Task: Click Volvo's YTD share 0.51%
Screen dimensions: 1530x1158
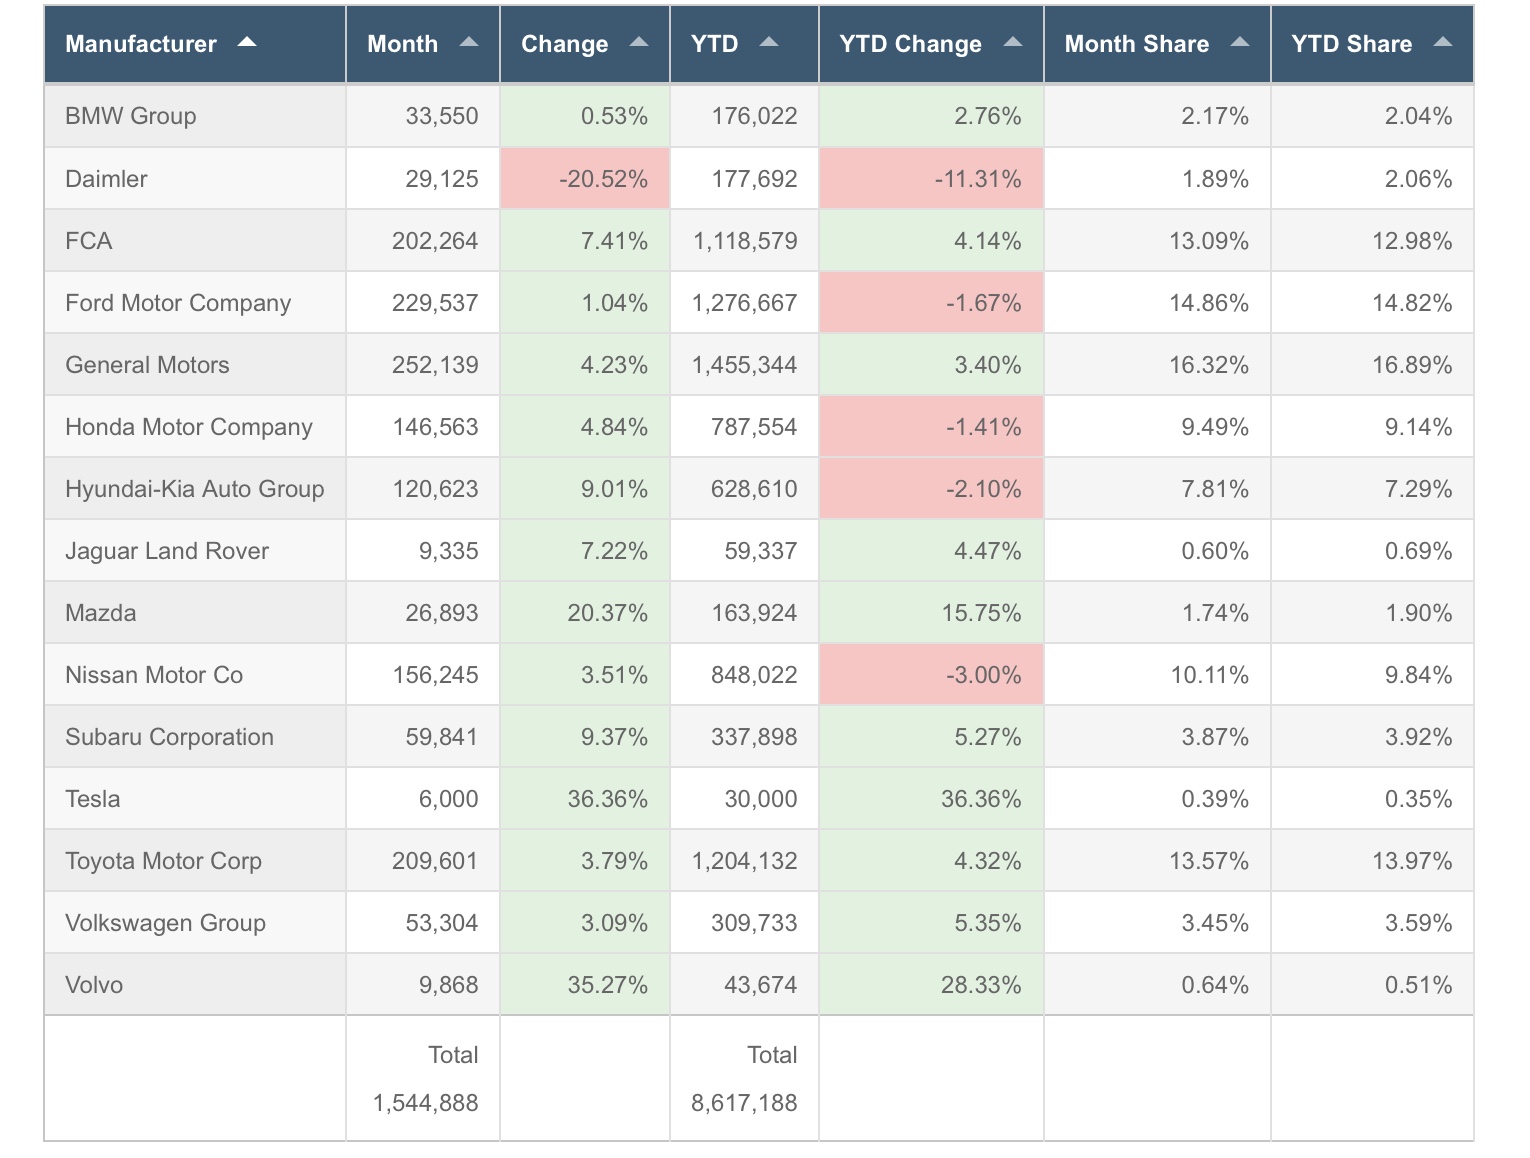Action: tap(1418, 985)
